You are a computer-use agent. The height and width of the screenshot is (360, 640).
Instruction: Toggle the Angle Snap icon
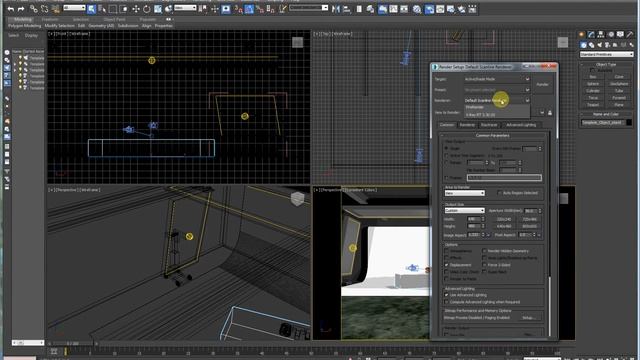(x=249, y=9)
